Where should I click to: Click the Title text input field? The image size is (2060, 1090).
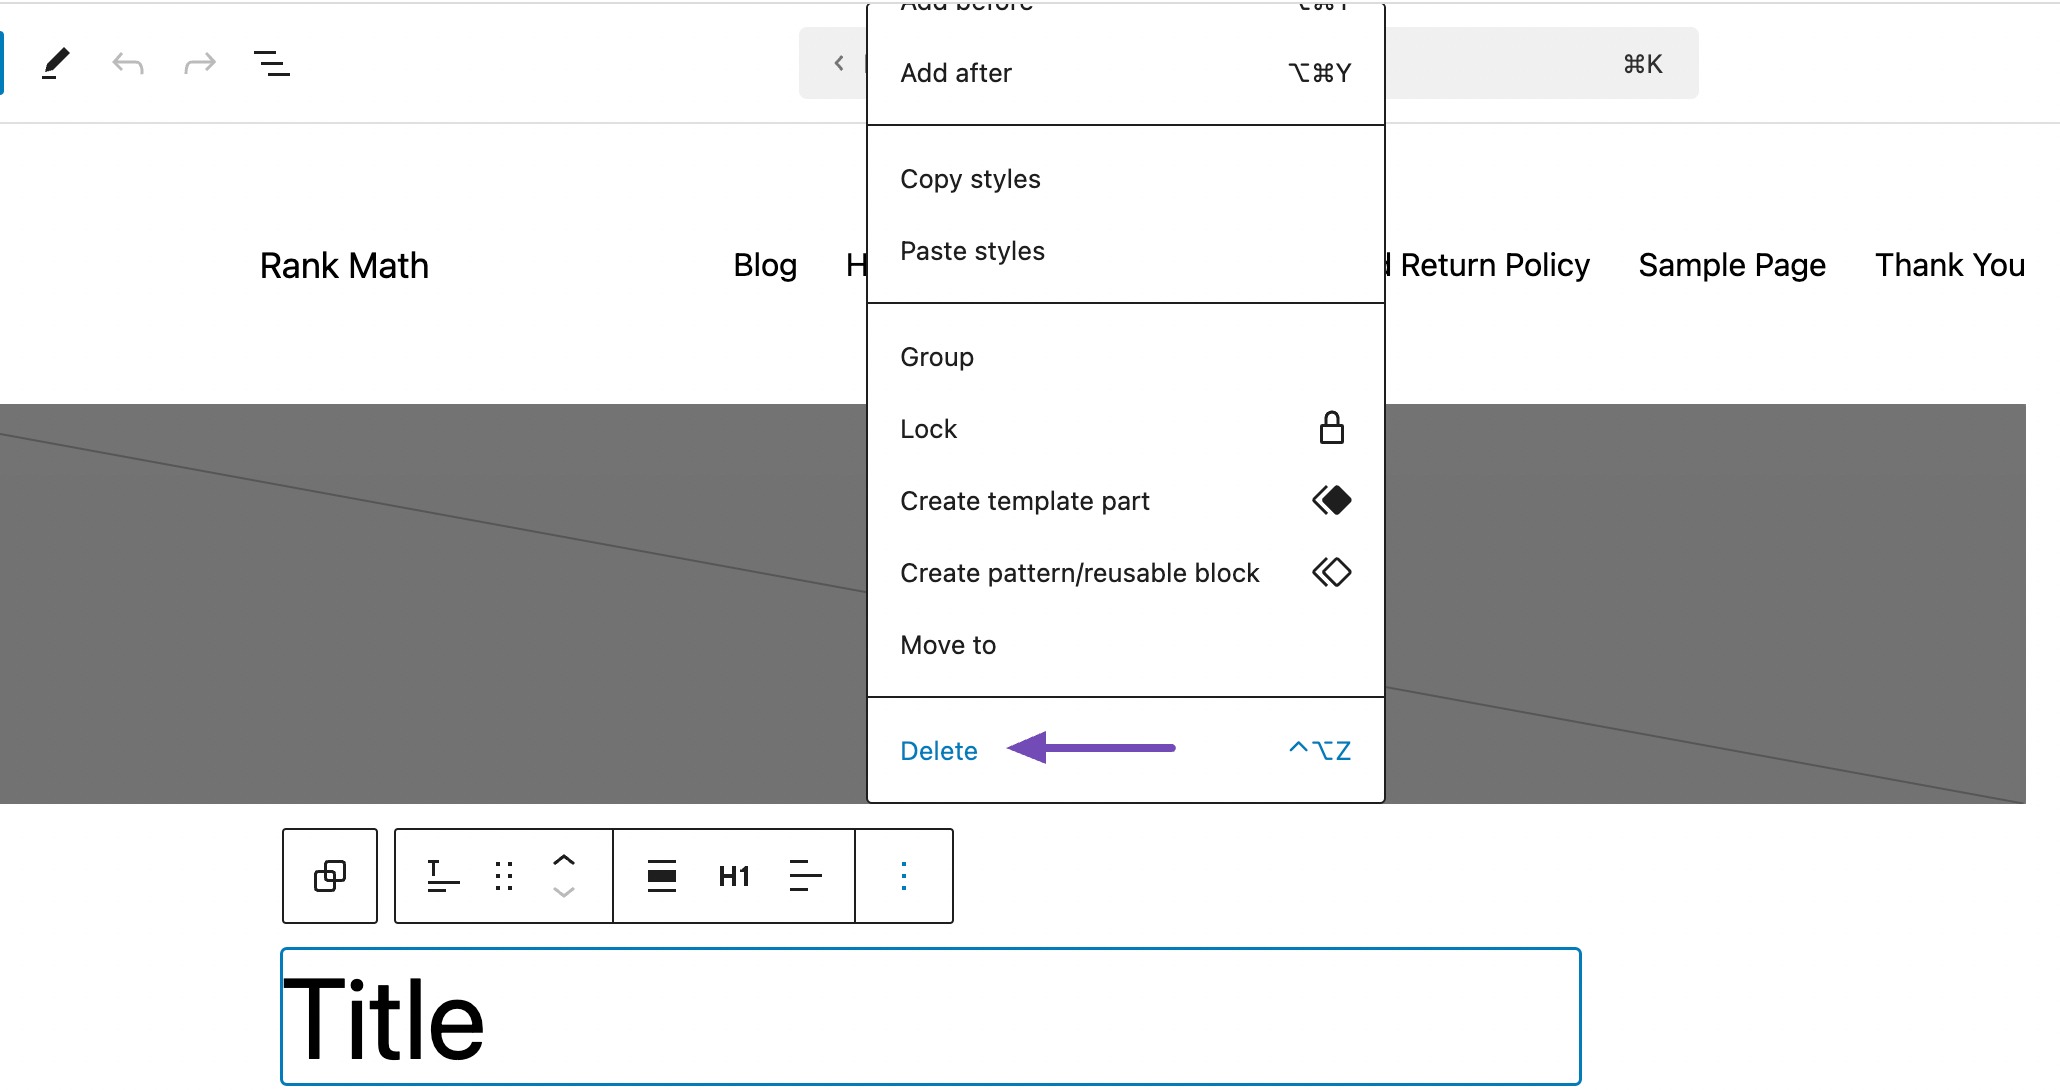931,1021
